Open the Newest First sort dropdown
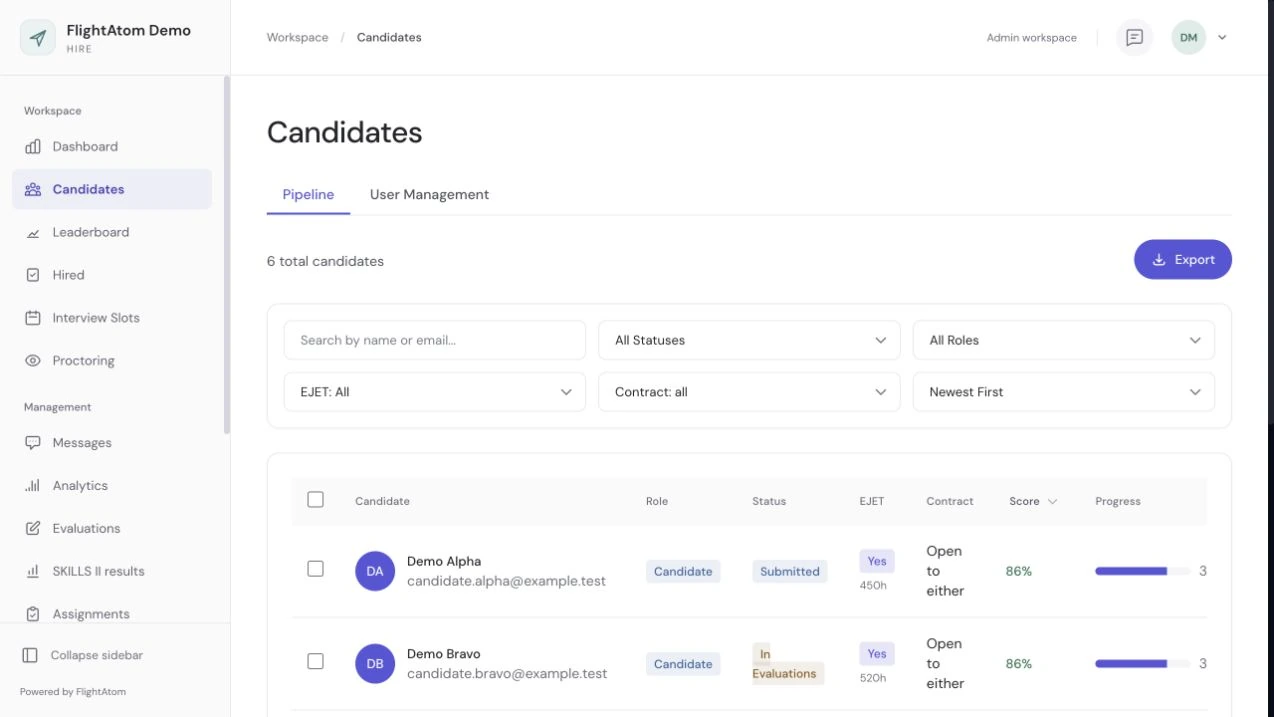Image resolution: width=1274 pixels, height=717 pixels. pyautogui.click(x=1064, y=392)
